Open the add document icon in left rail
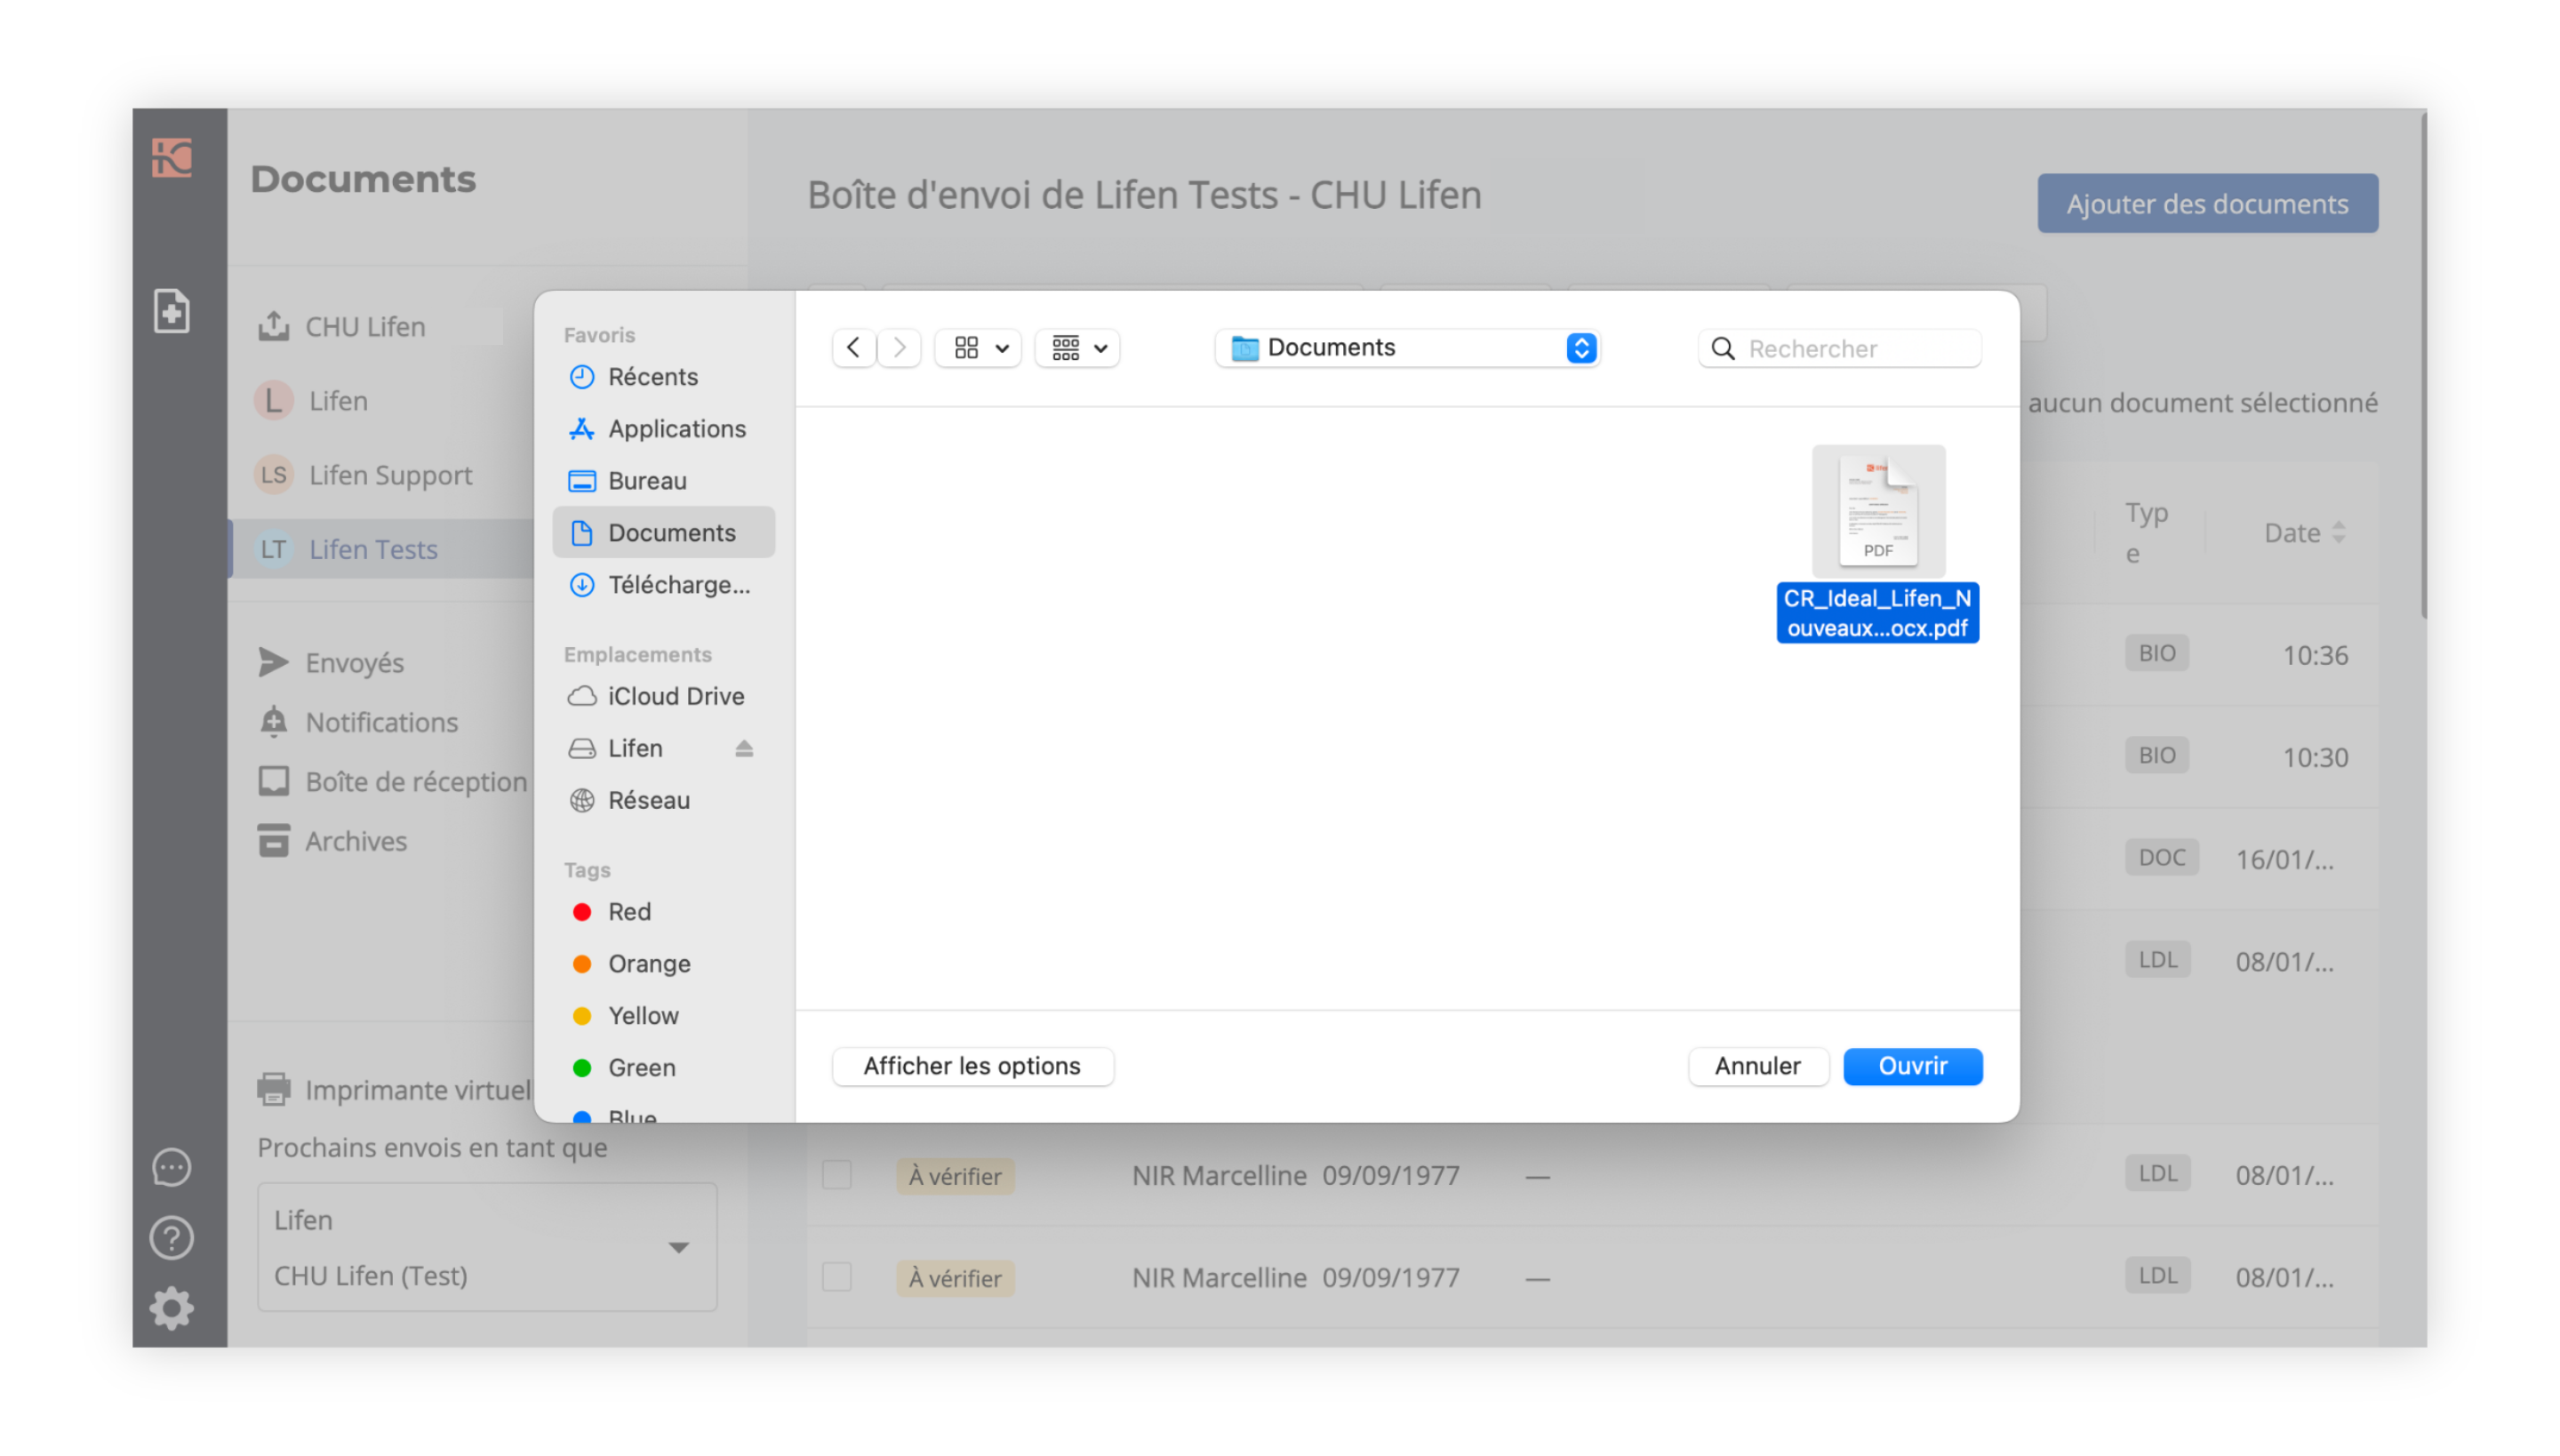 [x=172, y=310]
